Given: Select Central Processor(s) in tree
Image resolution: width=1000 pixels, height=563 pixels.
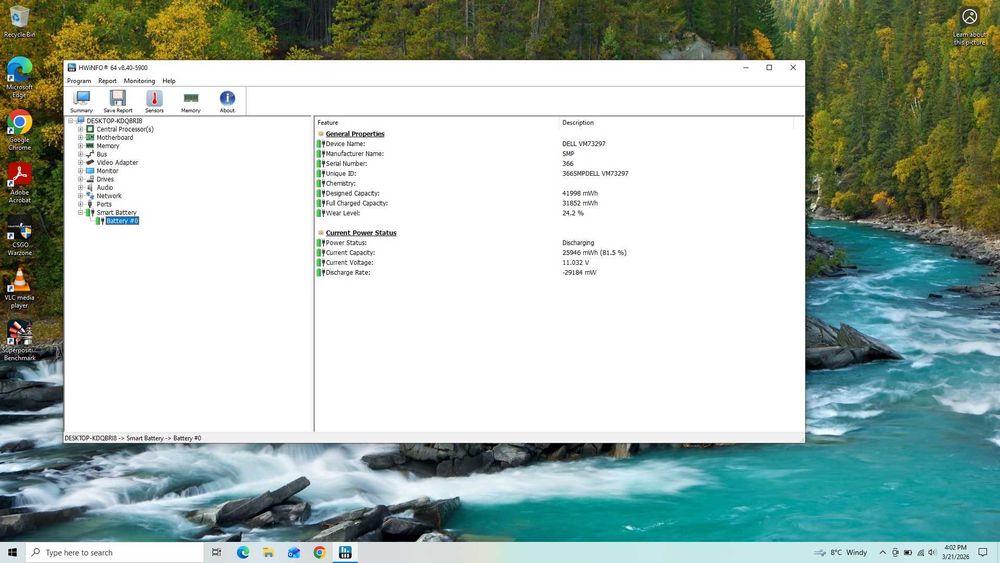Looking at the screenshot, I should pyautogui.click(x=125, y=129).
